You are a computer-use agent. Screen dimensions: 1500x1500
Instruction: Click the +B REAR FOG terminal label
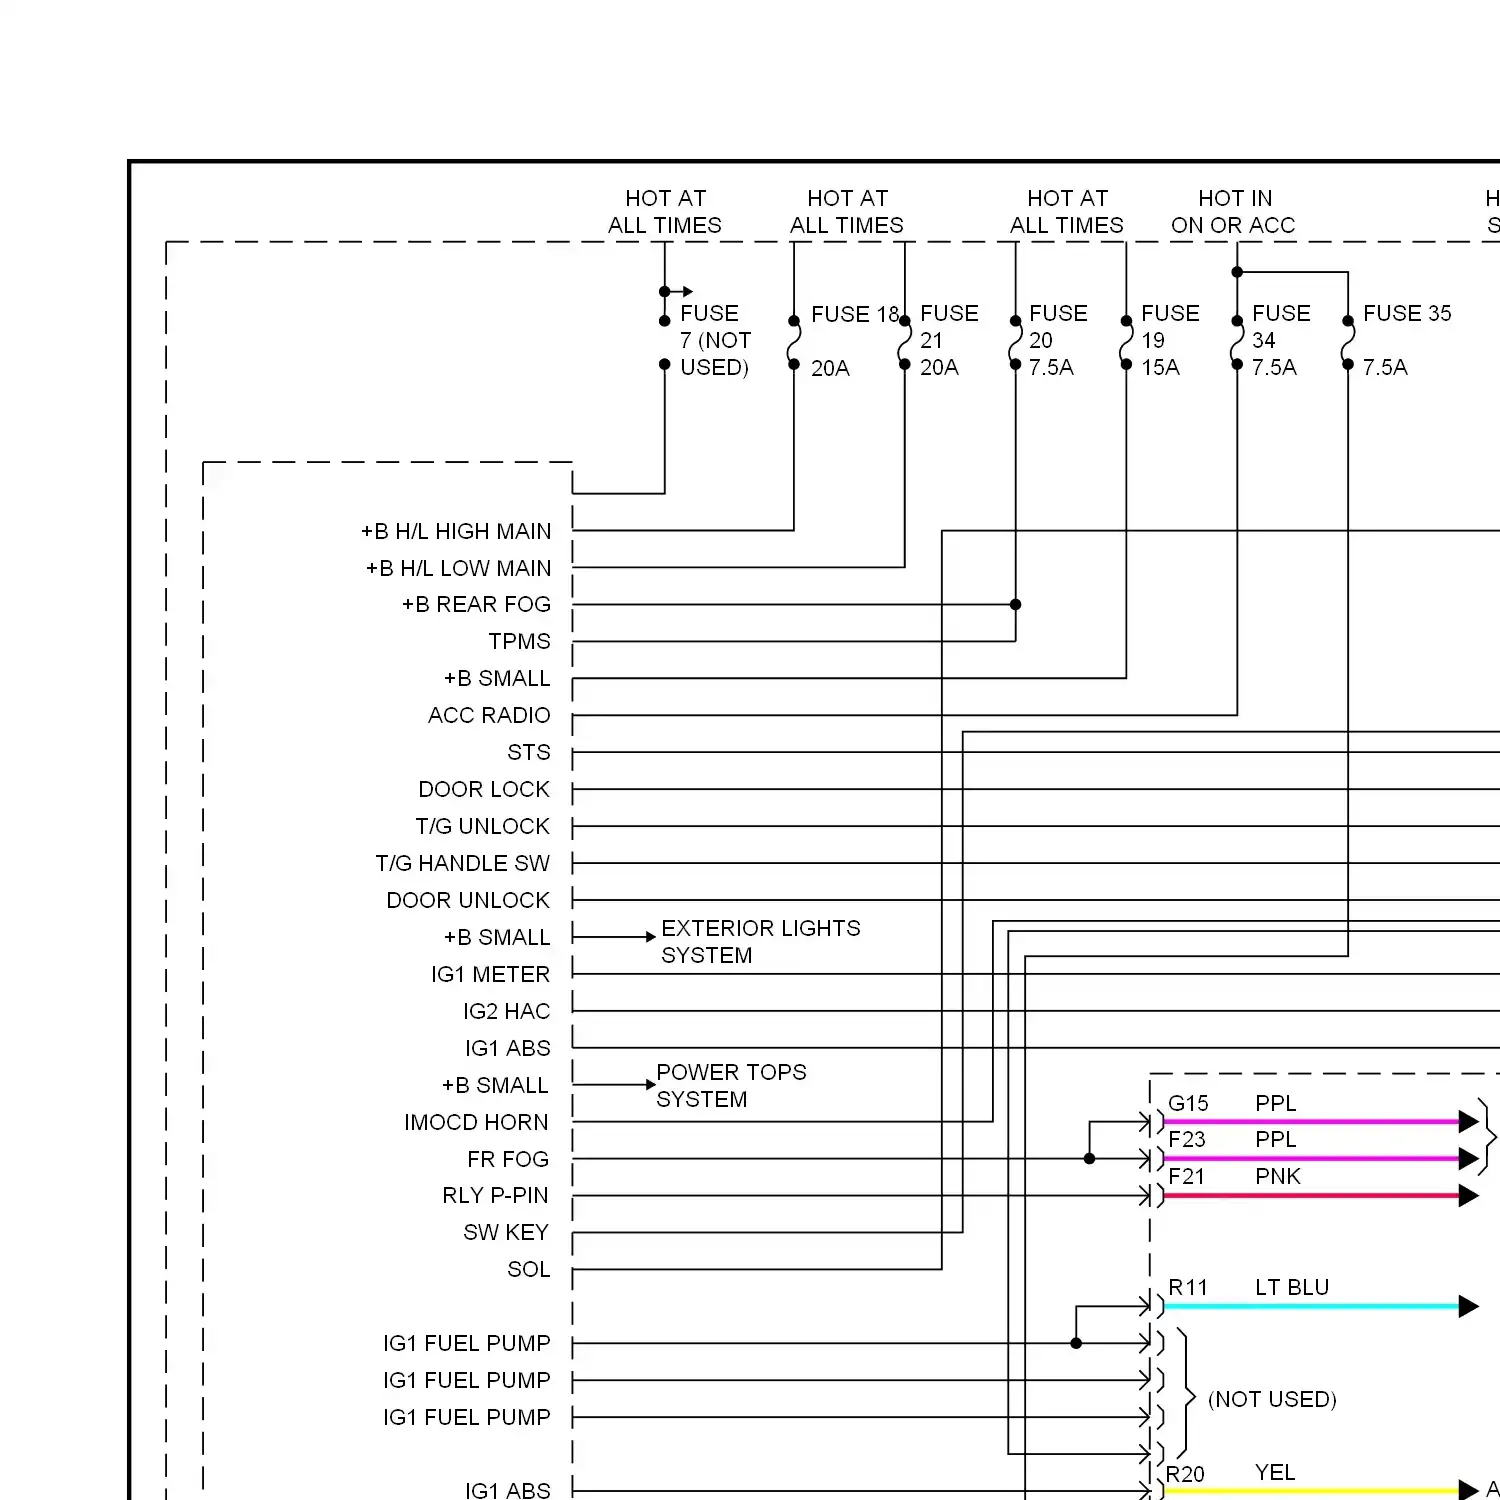[x=476, y=604]
